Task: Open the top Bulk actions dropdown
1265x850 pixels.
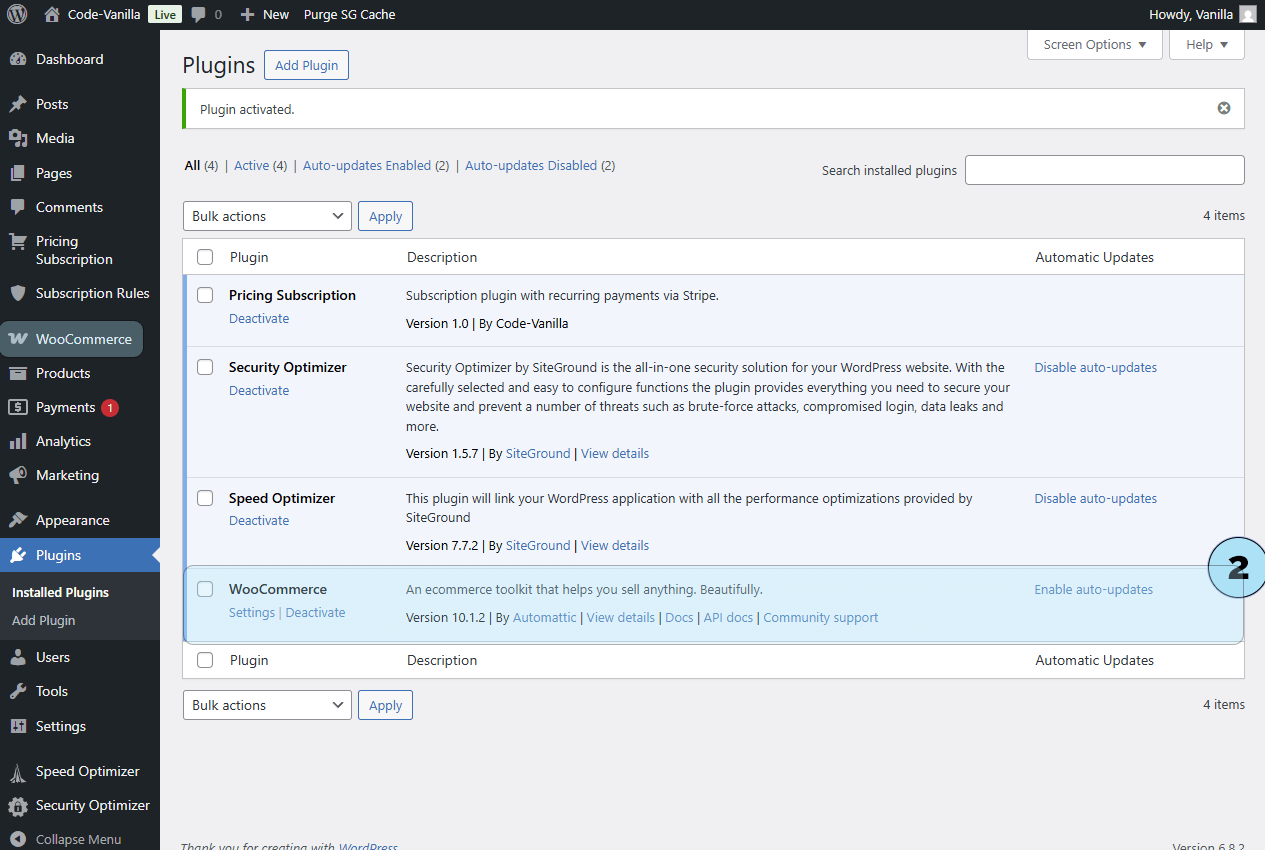Action: (267, 216)
